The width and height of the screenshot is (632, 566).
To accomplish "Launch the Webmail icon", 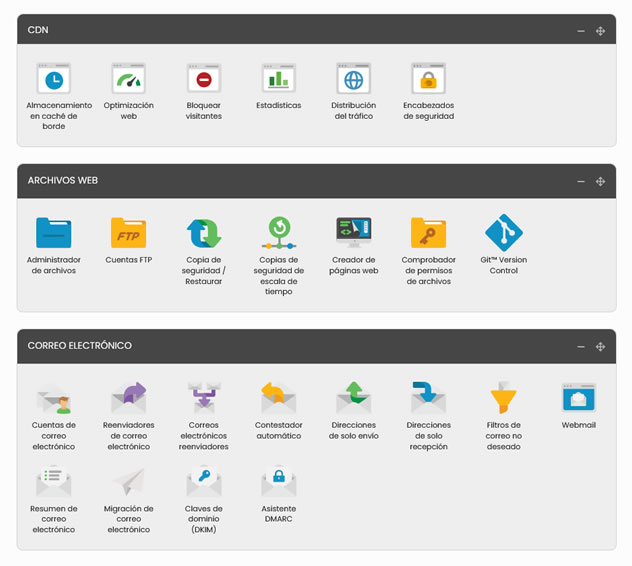I will tap(578, 398).
